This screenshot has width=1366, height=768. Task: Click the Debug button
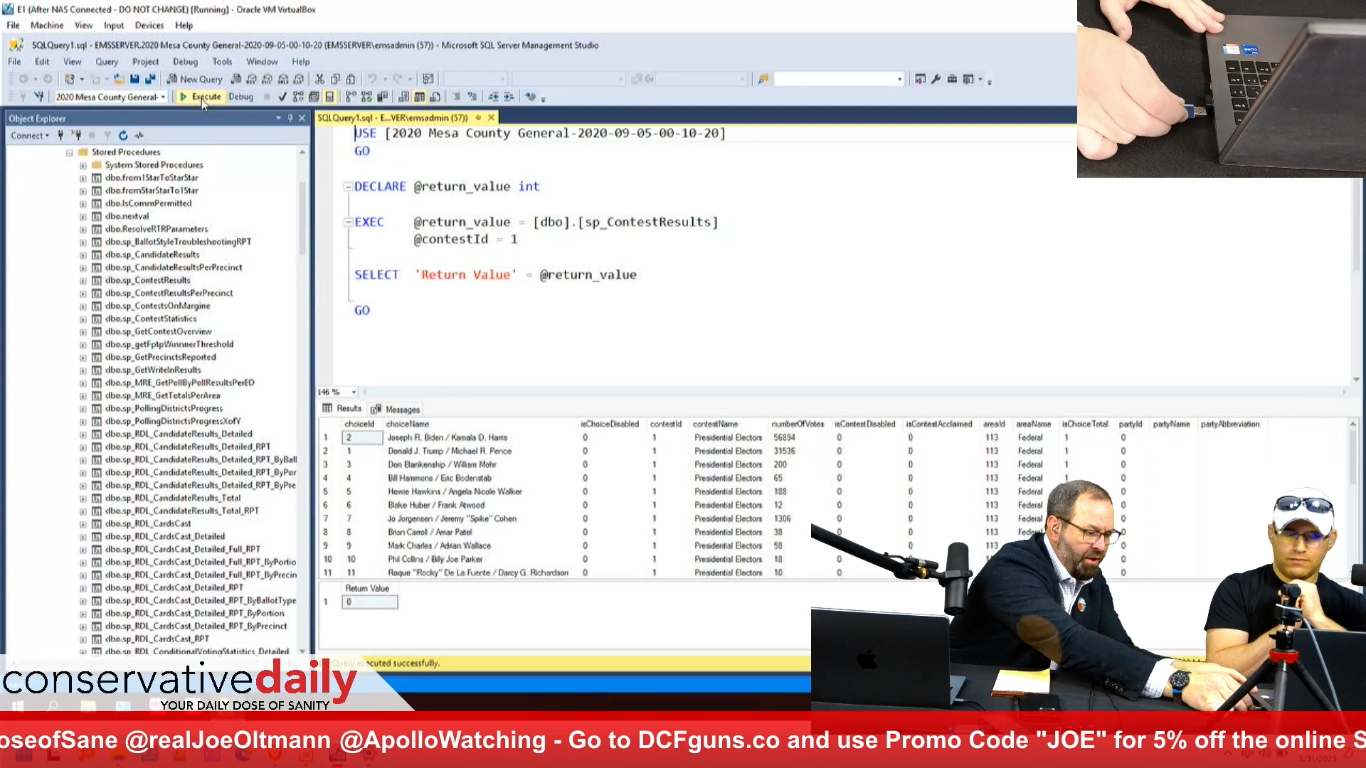[x=241, y=97]
